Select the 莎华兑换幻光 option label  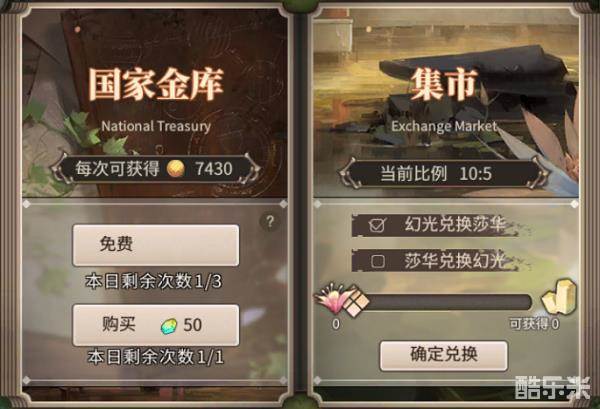[x=455, y=261]
